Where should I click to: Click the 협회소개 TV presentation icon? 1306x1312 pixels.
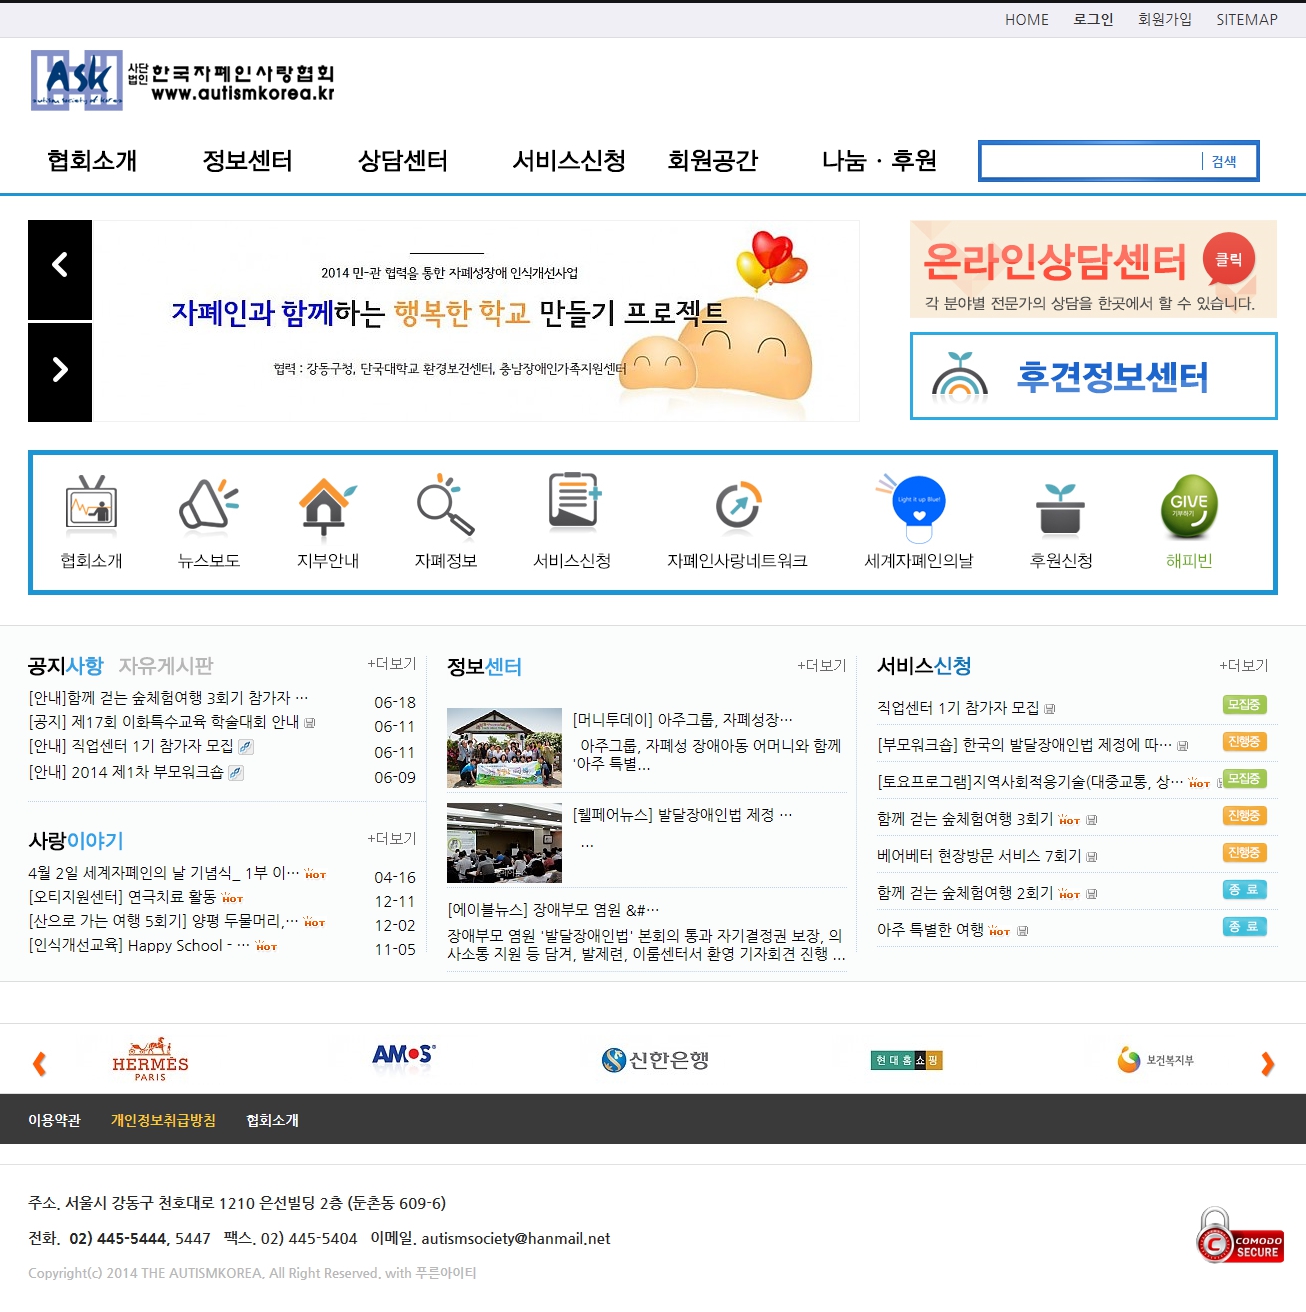click(x=91, y=503)
